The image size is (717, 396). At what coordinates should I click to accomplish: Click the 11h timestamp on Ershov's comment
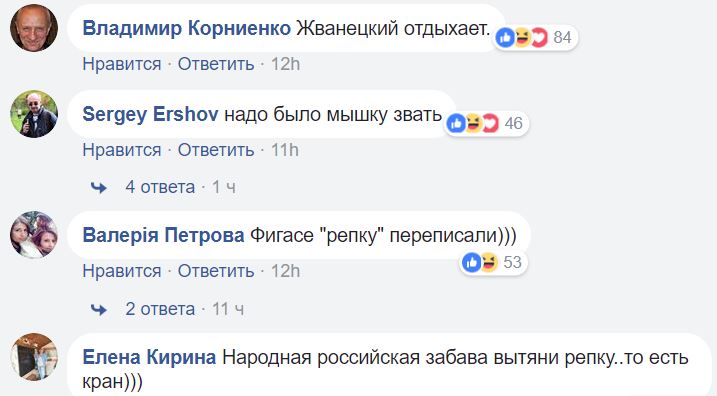click(285, 150)
